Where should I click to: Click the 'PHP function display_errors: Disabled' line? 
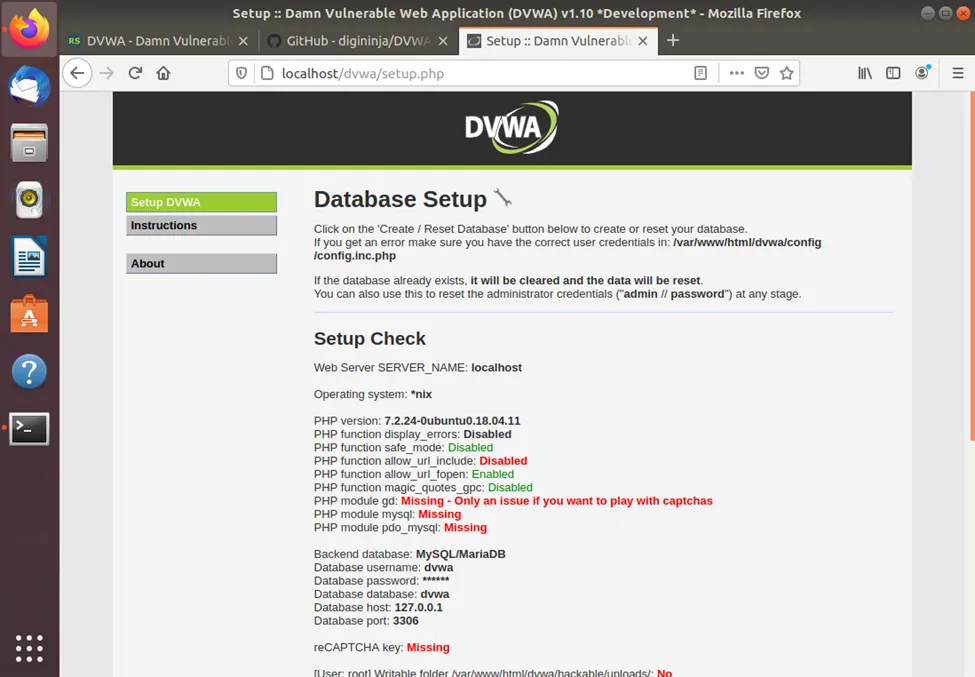(x=413, y=434)
